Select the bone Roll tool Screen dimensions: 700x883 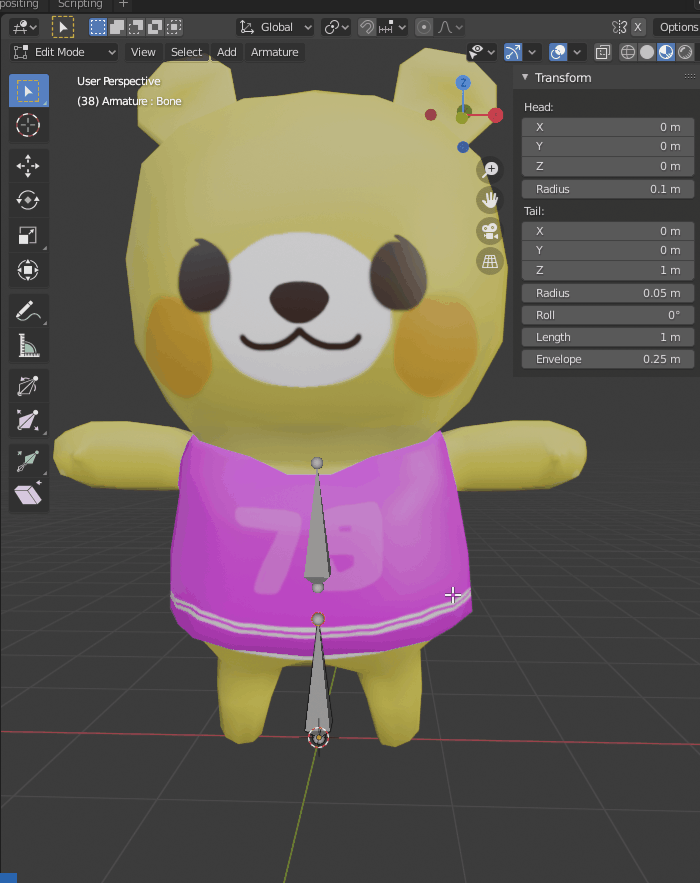[28, 386]
